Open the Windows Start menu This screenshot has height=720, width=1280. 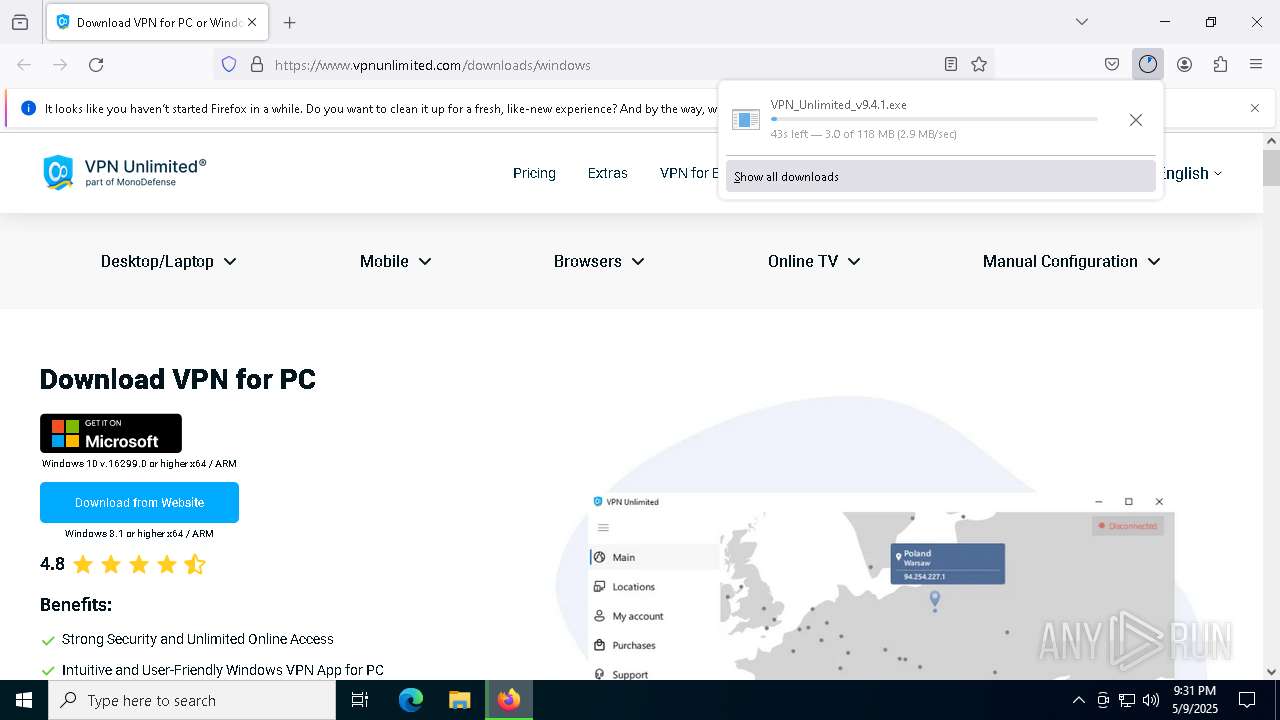pyautogui.click(x=24, y=700)
